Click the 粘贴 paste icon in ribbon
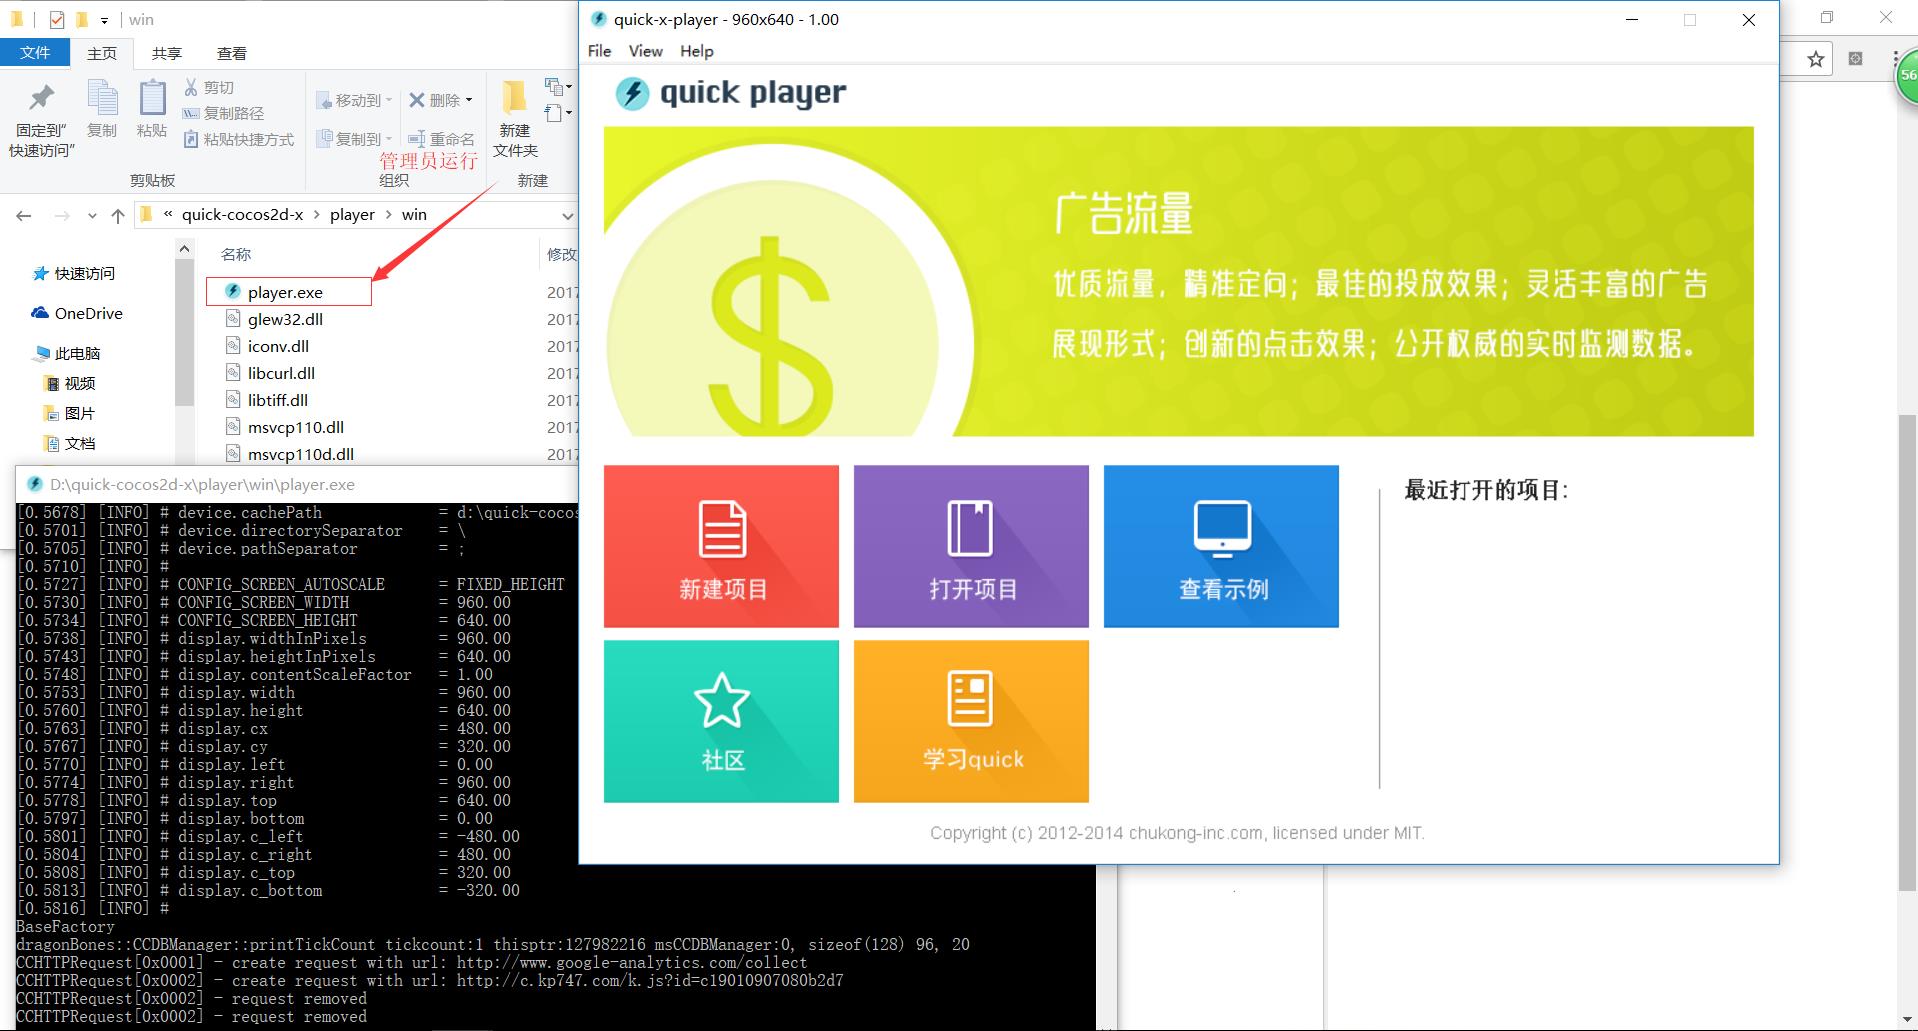Viewport: 1918px width, 1031px height. pos(152,98)
